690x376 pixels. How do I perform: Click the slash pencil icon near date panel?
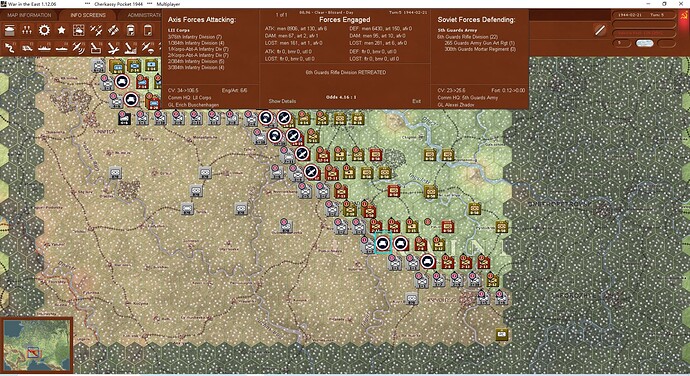click(599, 30)
